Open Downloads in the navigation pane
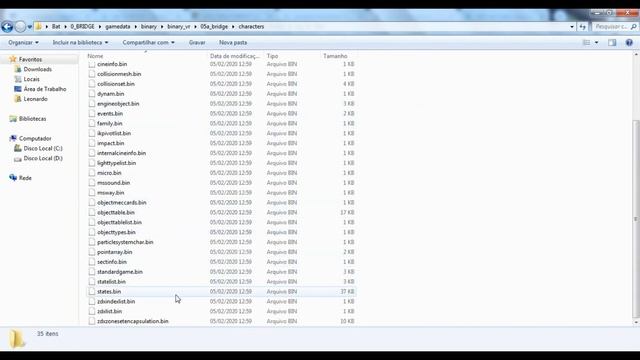The width and height of the screenshot is (640, 360). [x=38, y=69]
